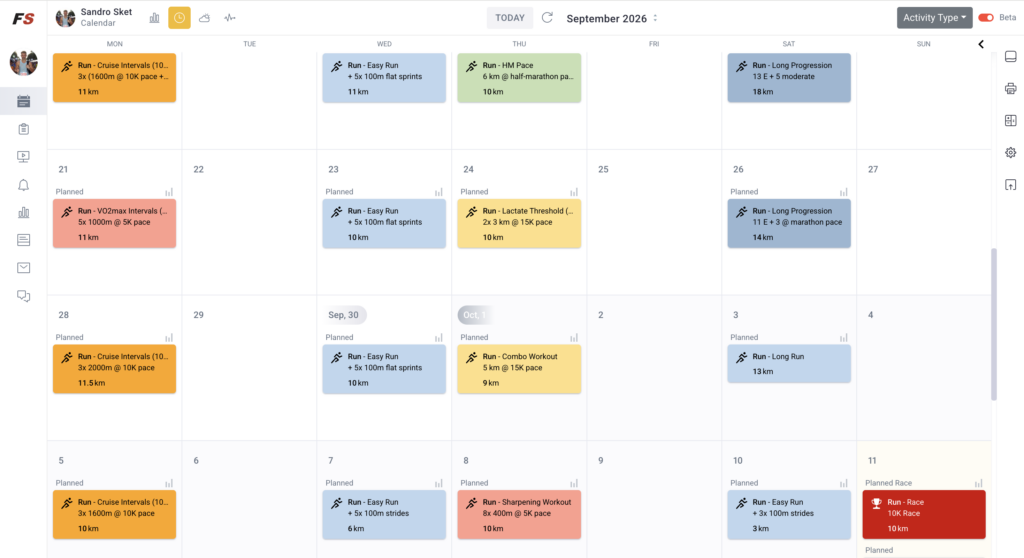Collapse the right side panel with the arrow

click(981, 44)
